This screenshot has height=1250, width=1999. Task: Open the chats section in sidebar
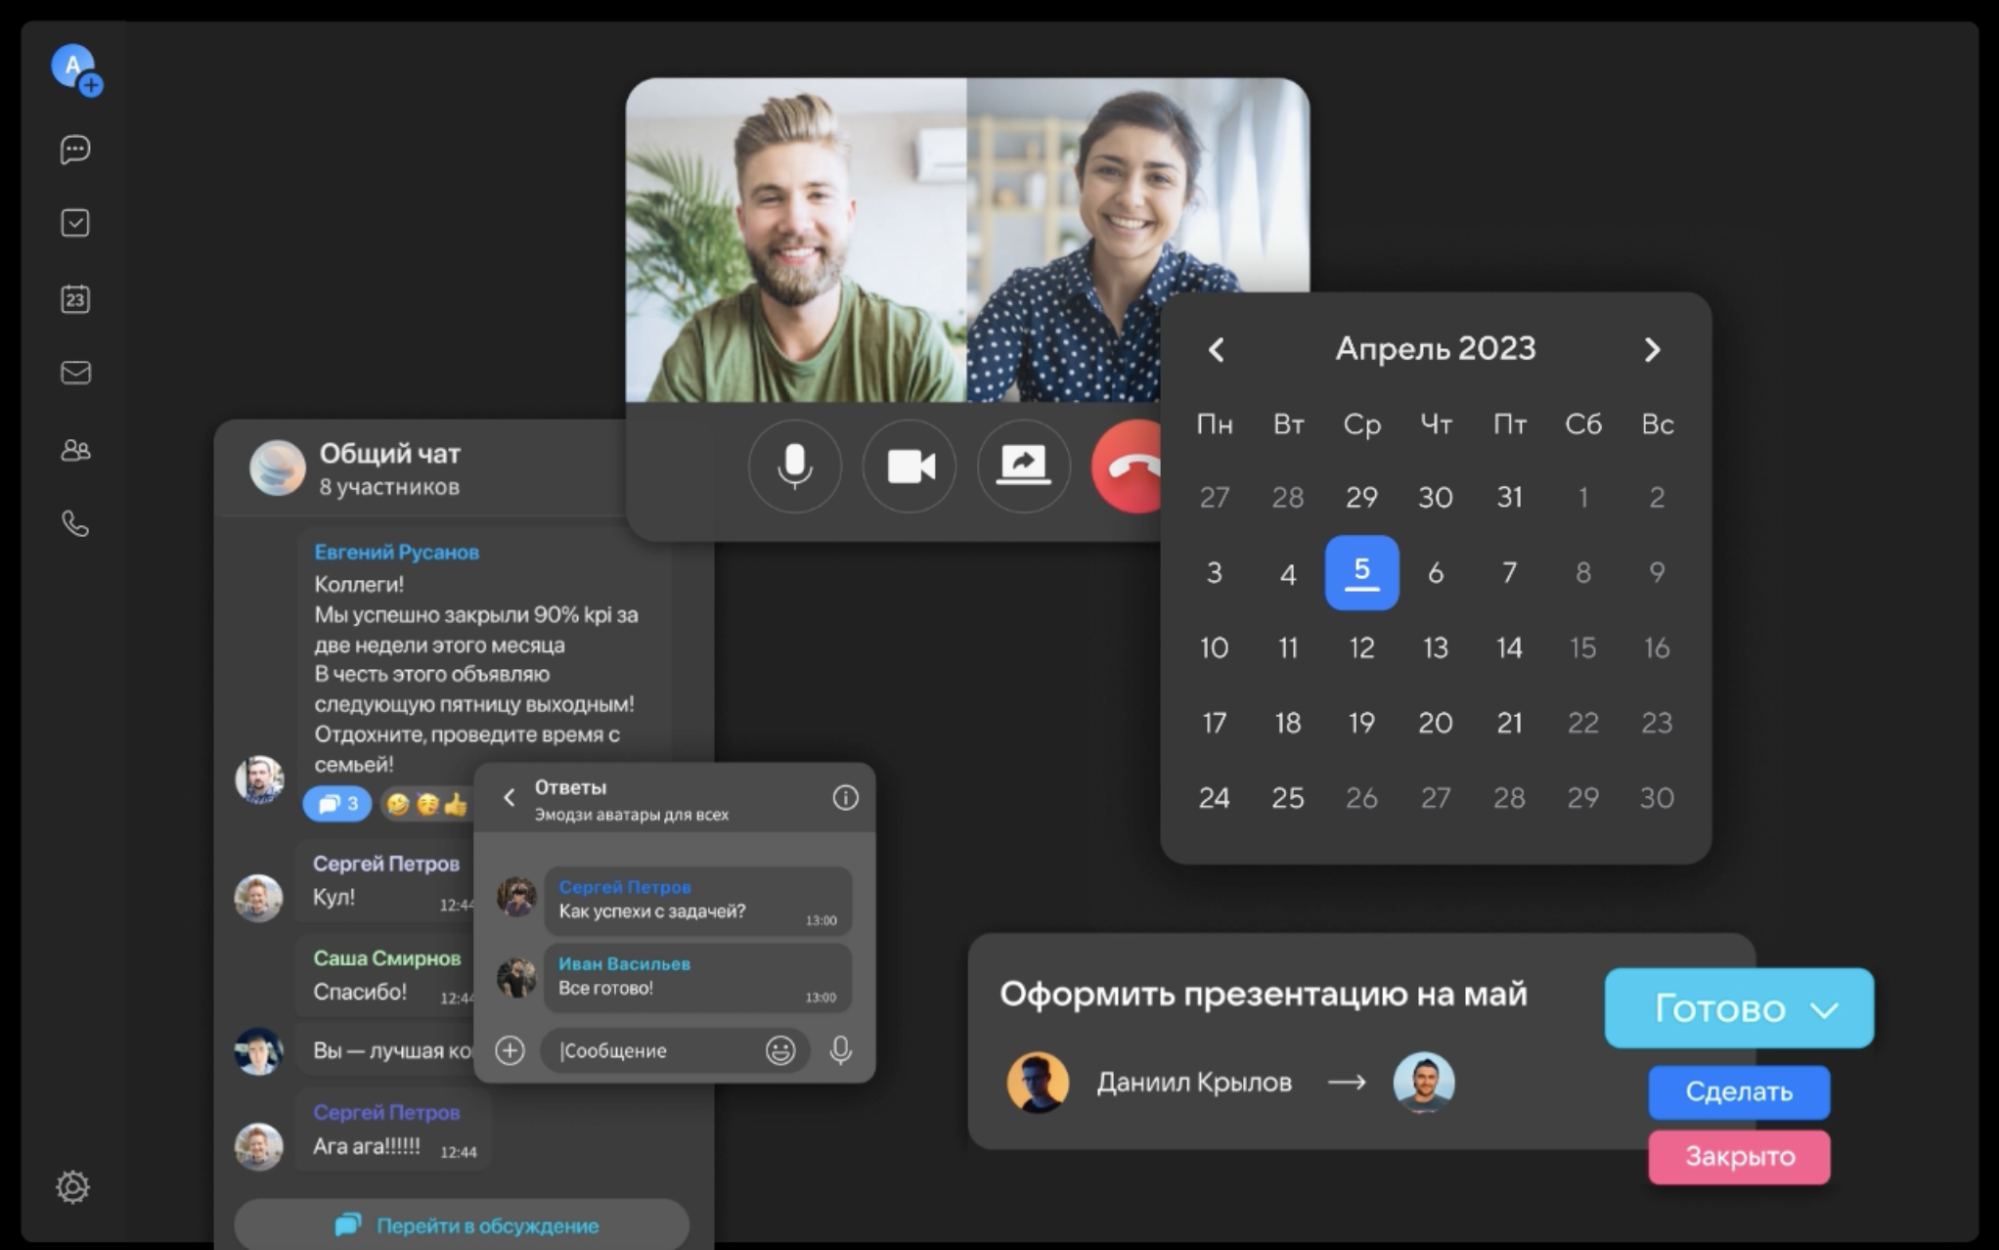(75, 150)
